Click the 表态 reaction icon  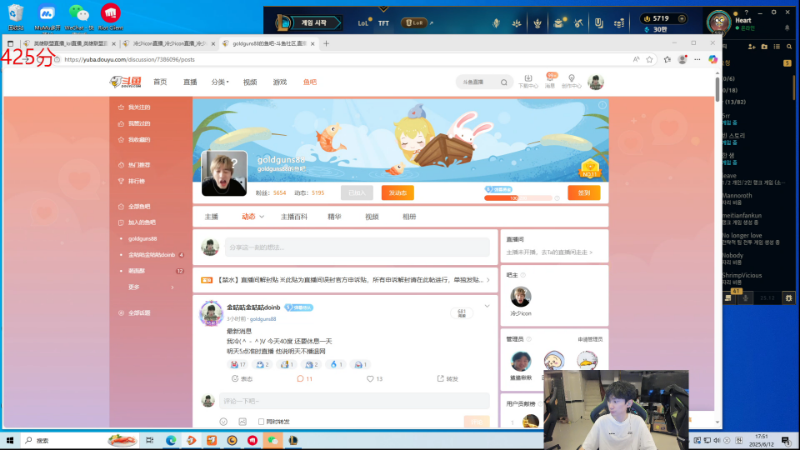242,379
